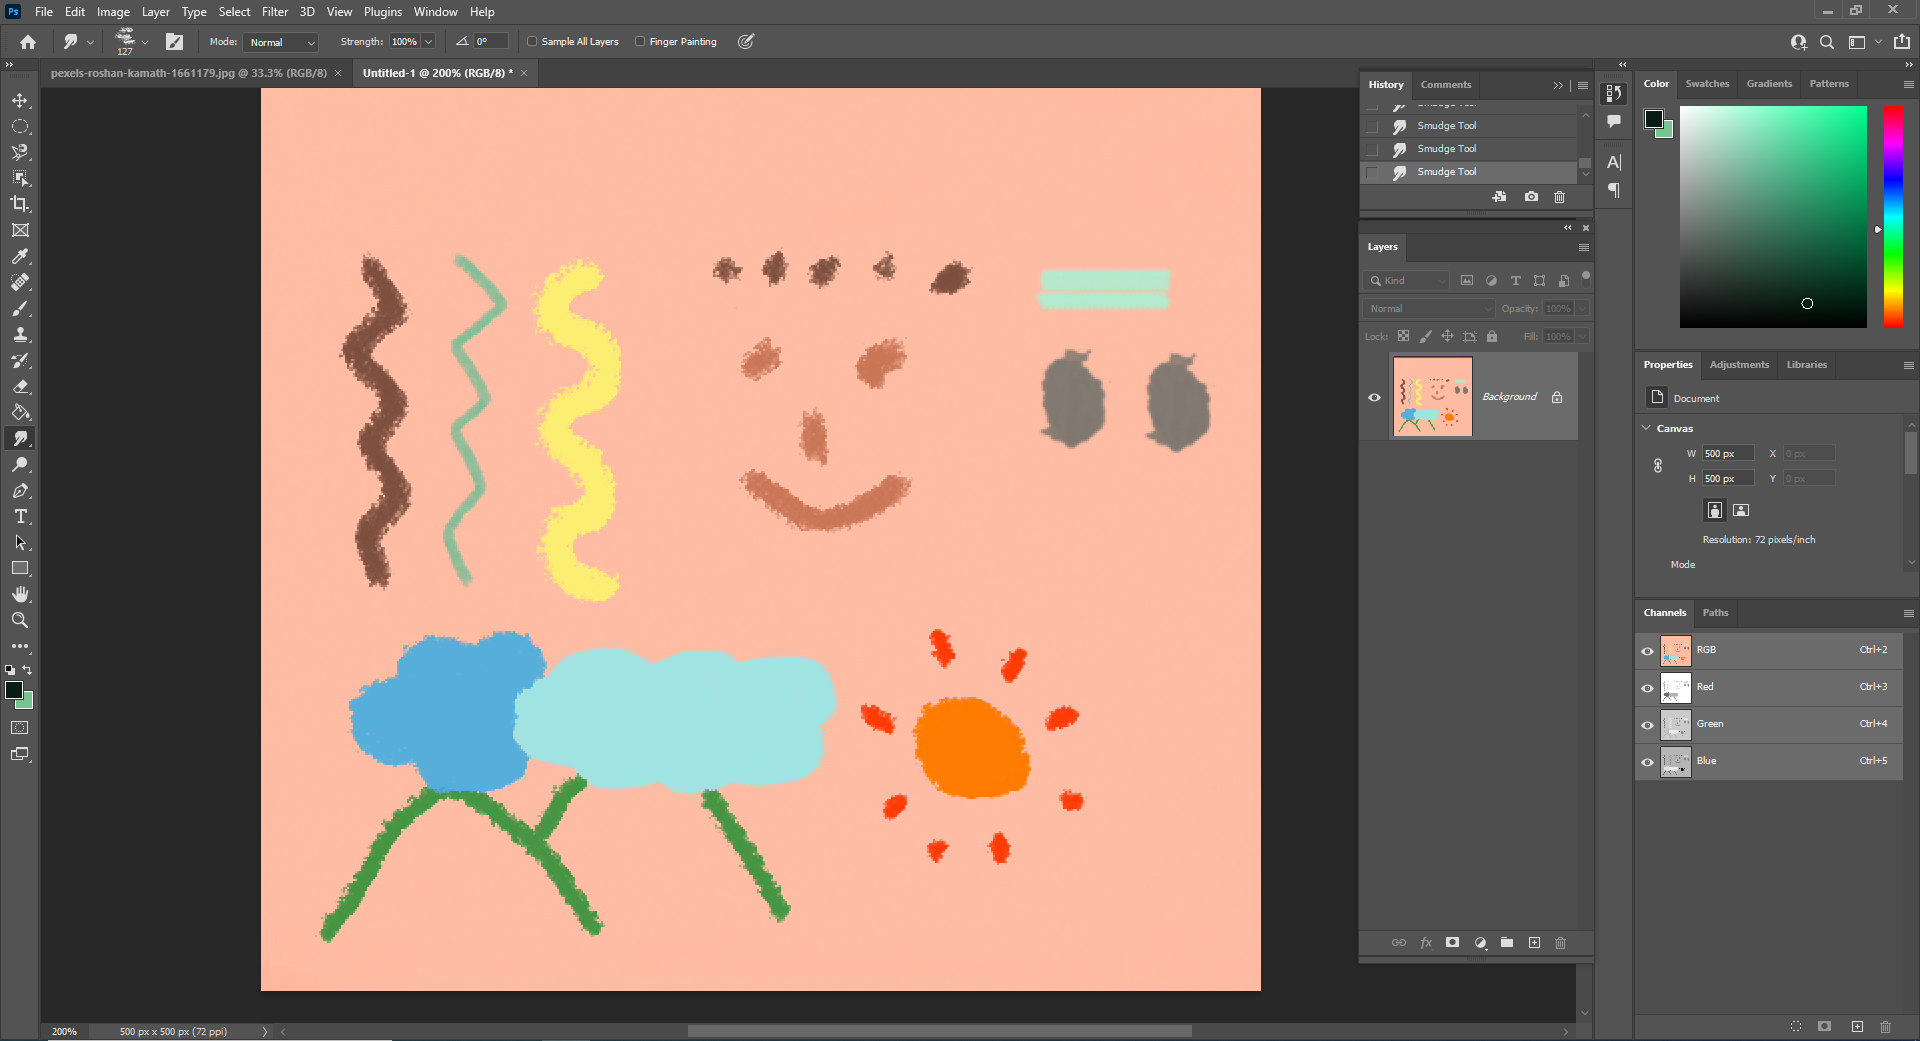Delete current history state trash icon

[1559, 197]
